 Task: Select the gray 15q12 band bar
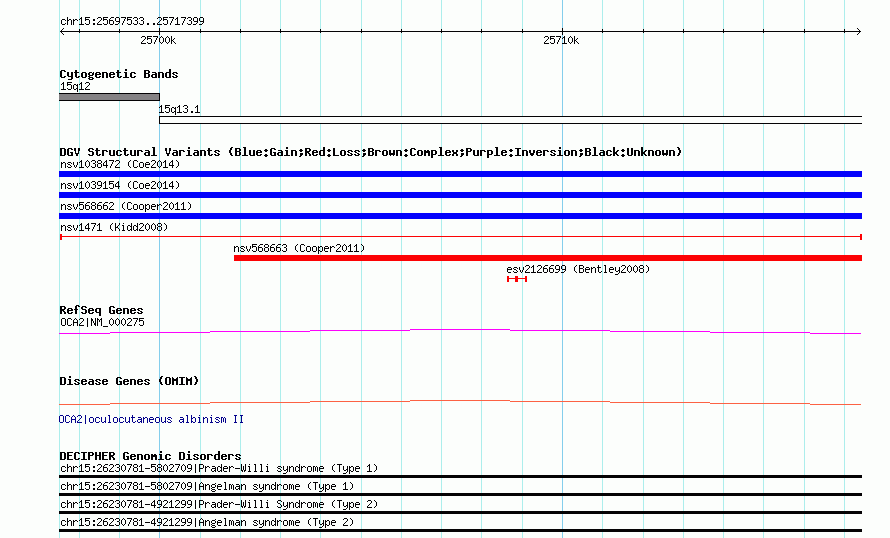point(110,97)
